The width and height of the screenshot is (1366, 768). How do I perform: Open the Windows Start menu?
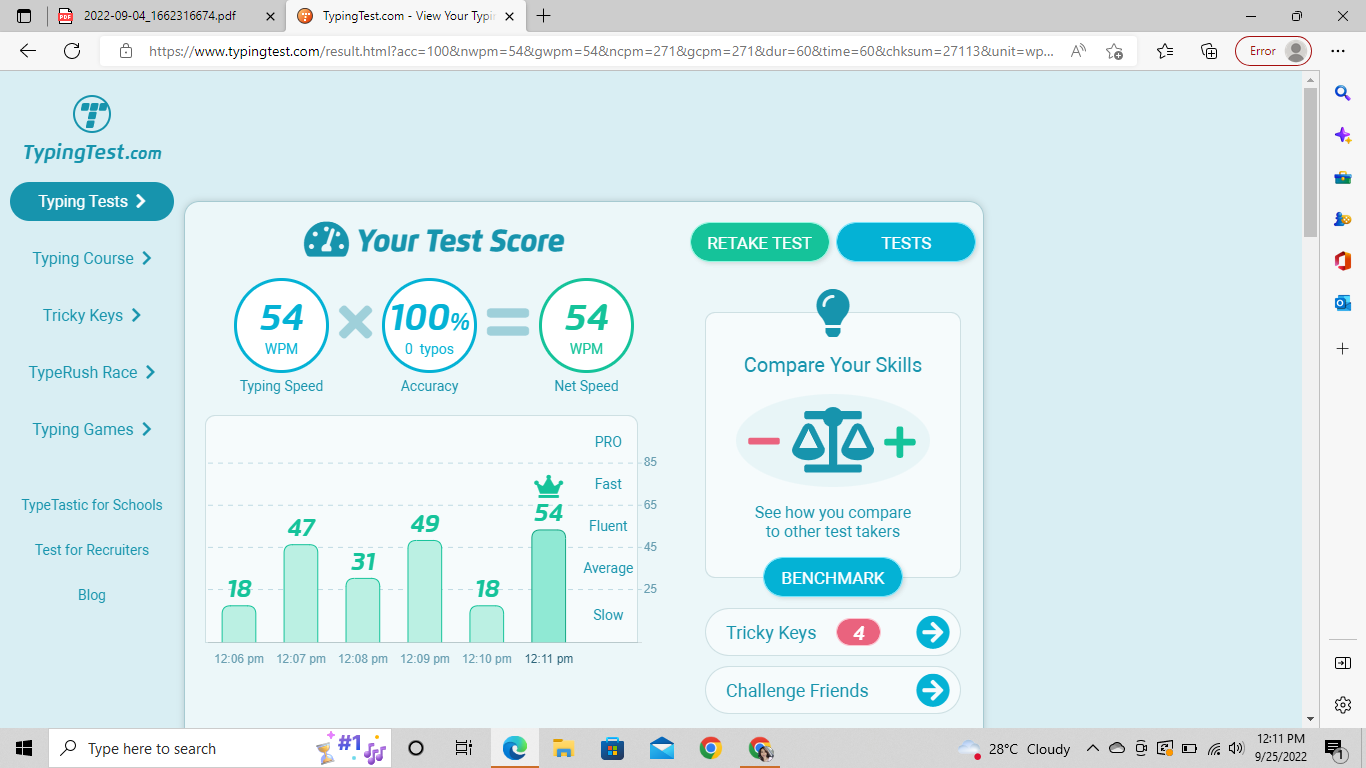24,748
